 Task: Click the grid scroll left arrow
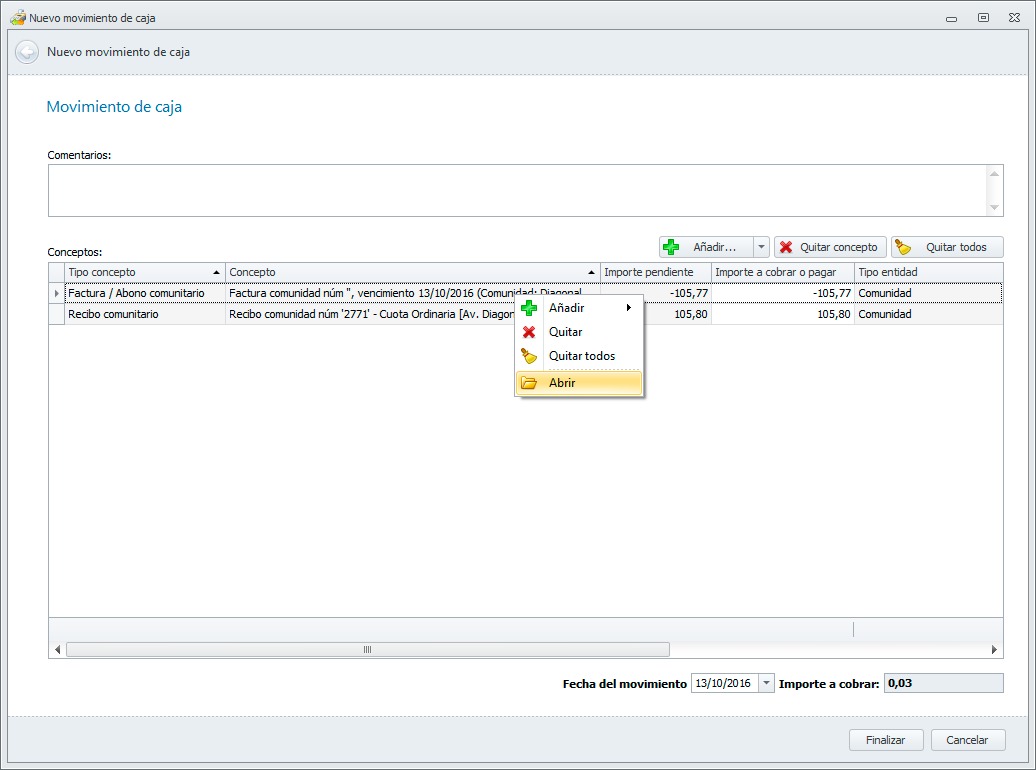57,650
